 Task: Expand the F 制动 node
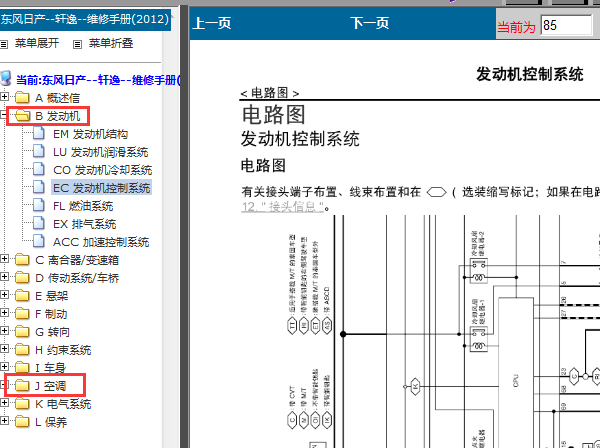[x=4, y=313]
